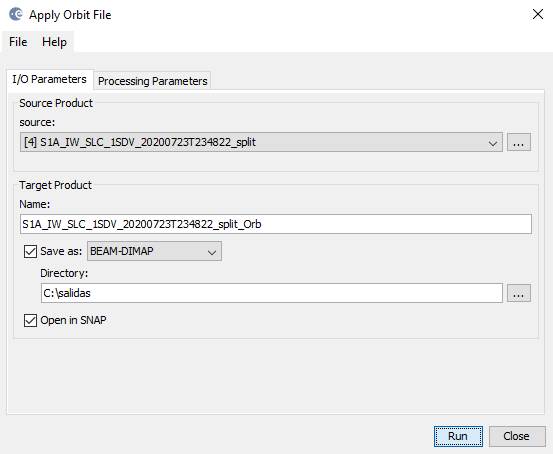Screen dimensions: 553x454
Task: Open the File menu
Action: click(x=18, y=42)
